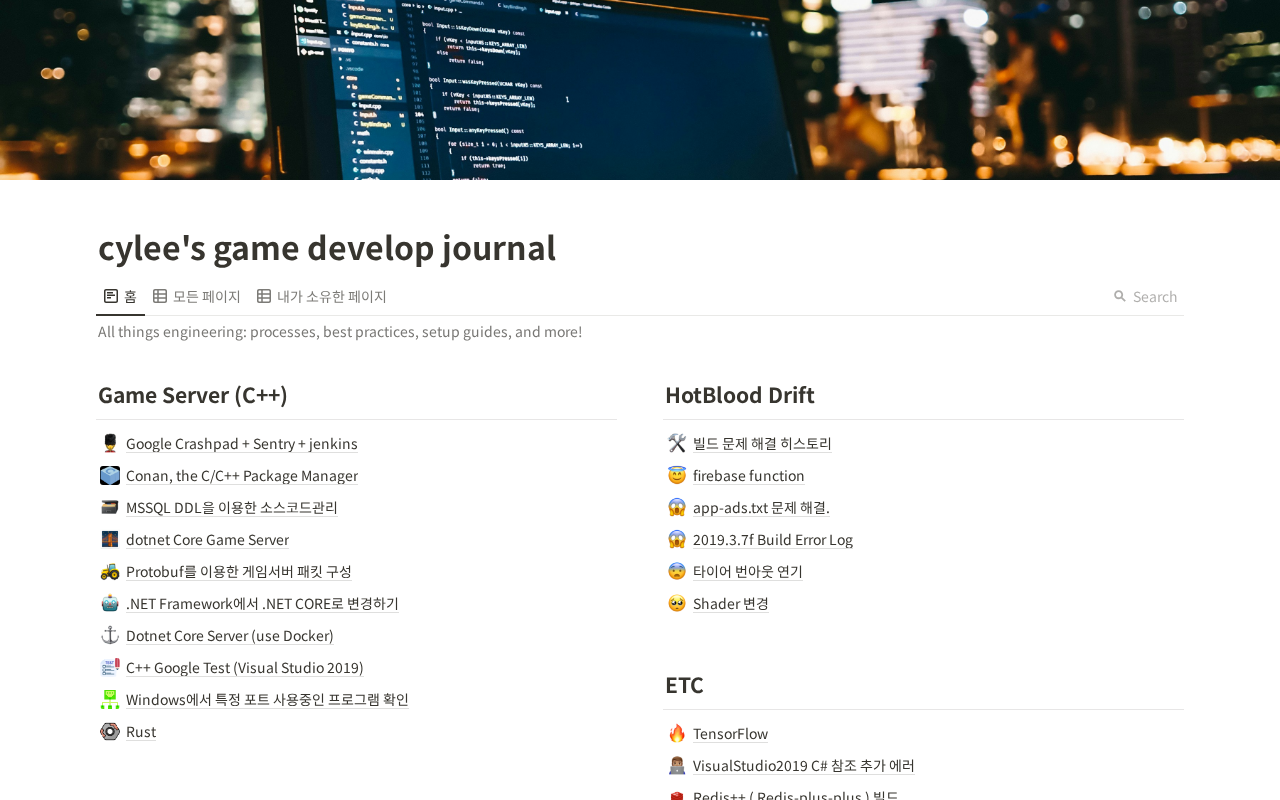Click the tractor icon beside Protobuf entry
The image size is (1280, 800).
click(110, 571)
